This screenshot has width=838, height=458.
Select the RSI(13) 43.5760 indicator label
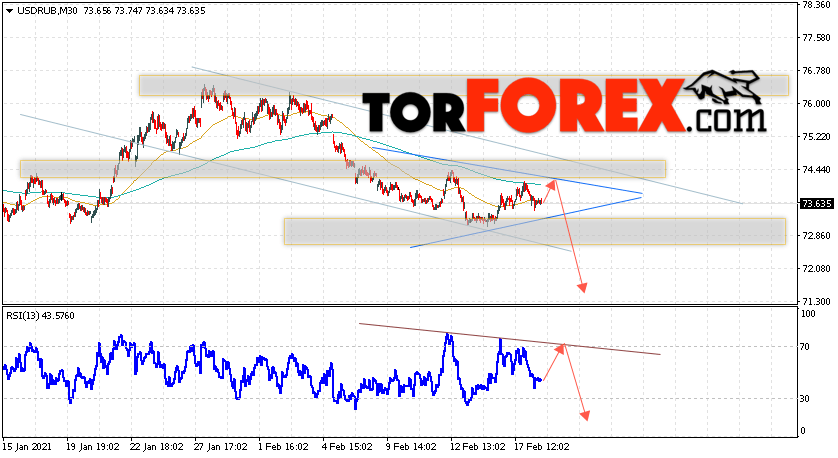40,316
